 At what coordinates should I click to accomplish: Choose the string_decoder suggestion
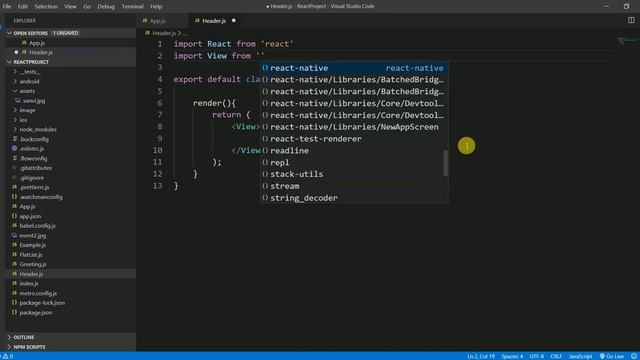pyautogui.click(x=354, y=198)
